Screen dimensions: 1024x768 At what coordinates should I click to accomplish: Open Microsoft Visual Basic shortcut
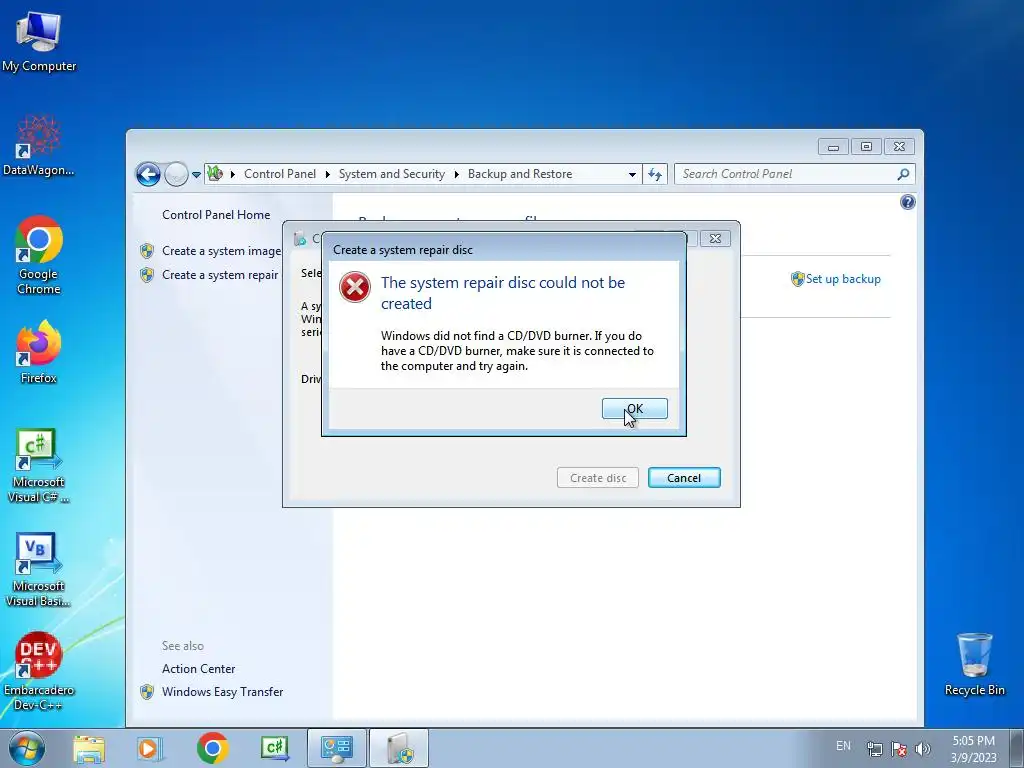click(39, 569)
